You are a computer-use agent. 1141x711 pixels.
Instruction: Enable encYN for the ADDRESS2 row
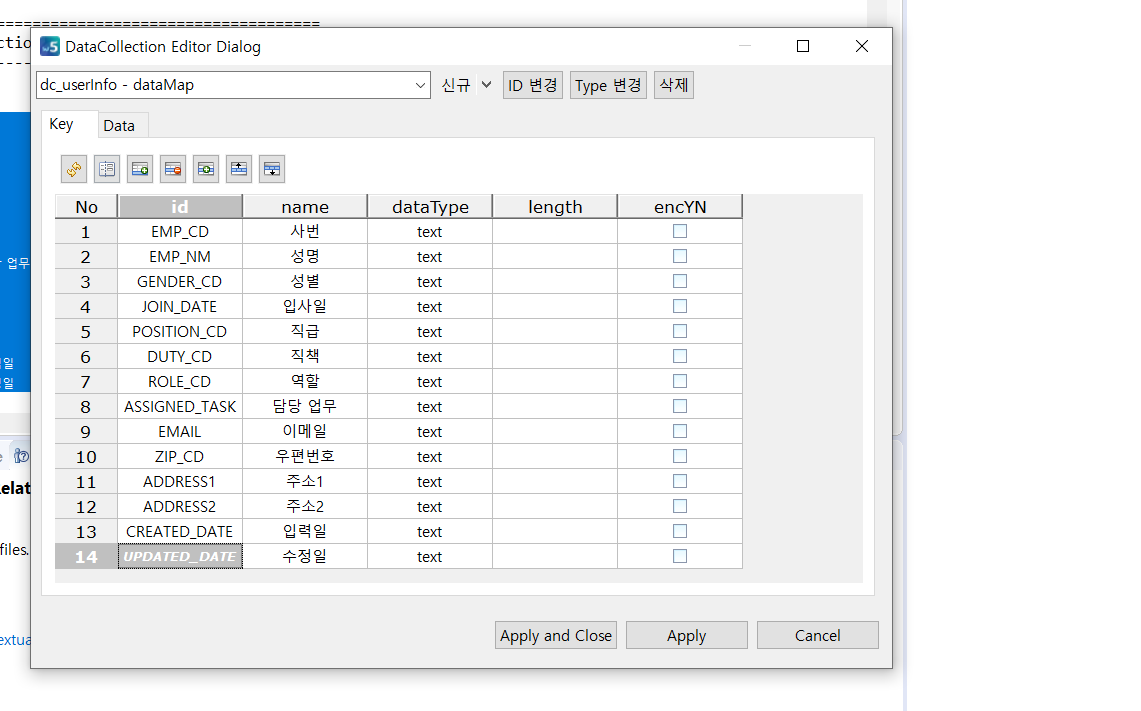coord(680,506)
